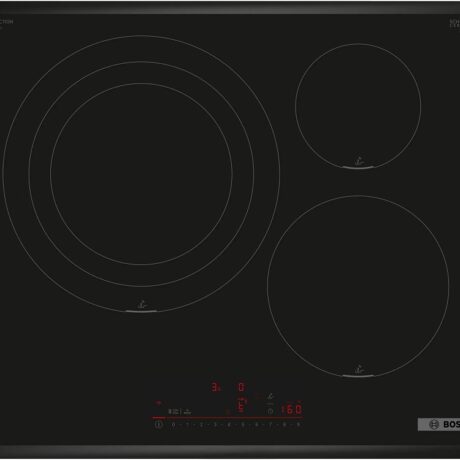The width and height of the screenshot is (460, 460).
Task: Tap pan symbol on small top-right zone
Action: click(358, 162)
